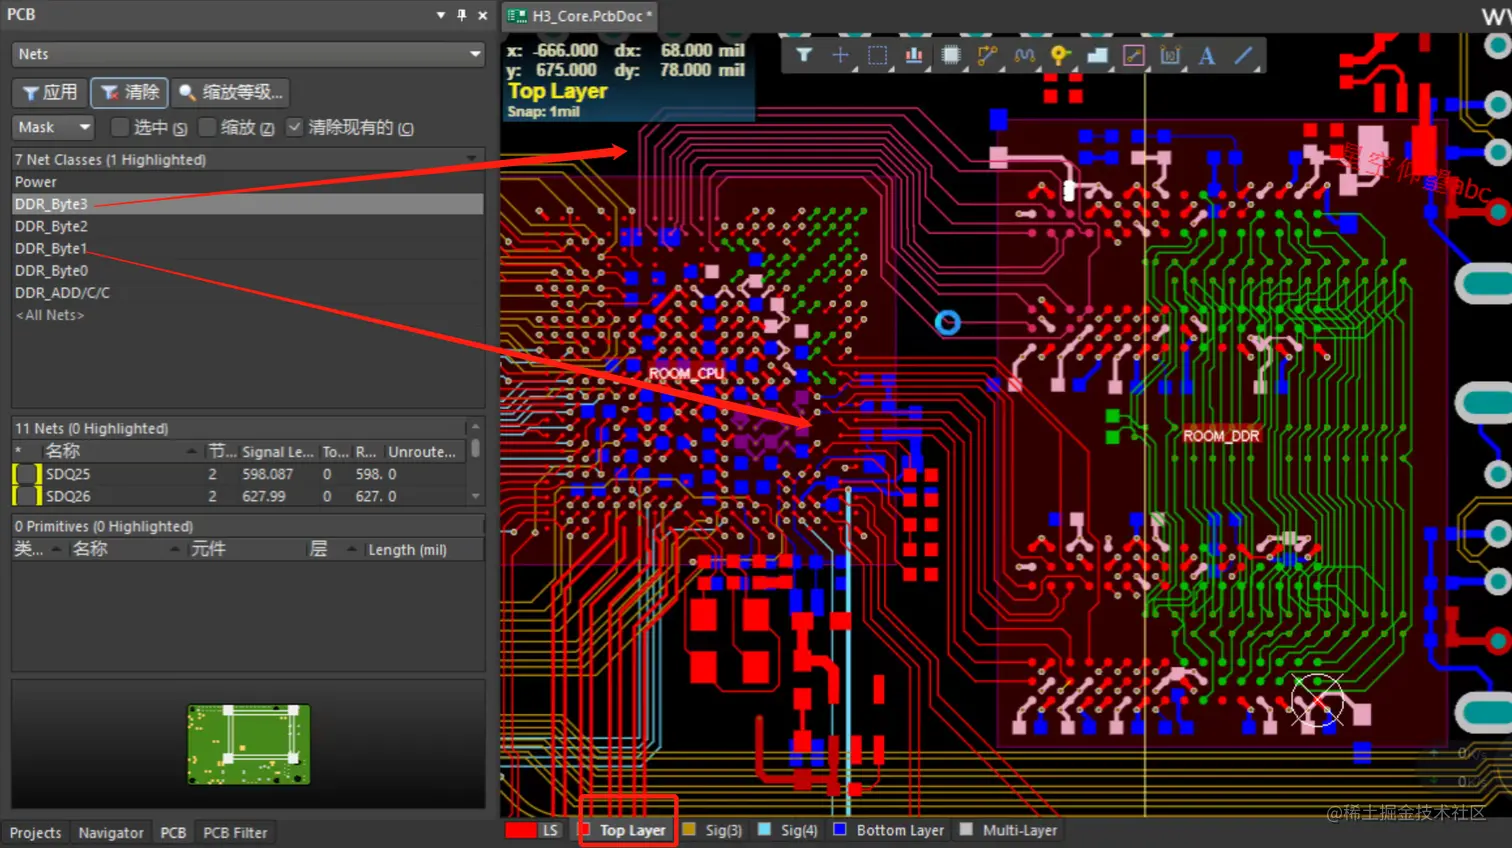This screenshot has height=848, width=1512.
Task: Click the 缩放等级 zoom level button
Action: 230,92
